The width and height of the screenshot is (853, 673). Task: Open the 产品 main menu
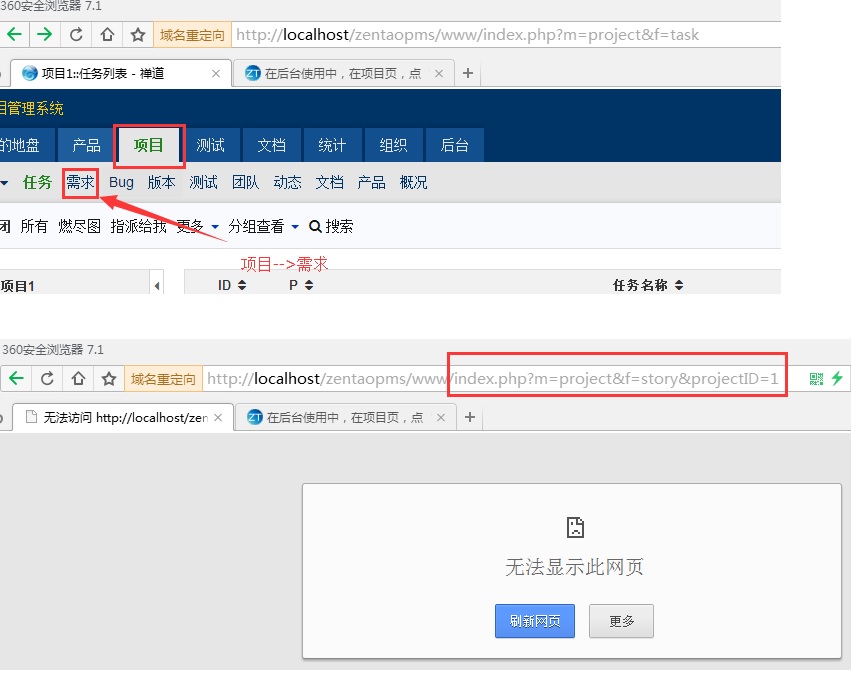pos(86,145)
